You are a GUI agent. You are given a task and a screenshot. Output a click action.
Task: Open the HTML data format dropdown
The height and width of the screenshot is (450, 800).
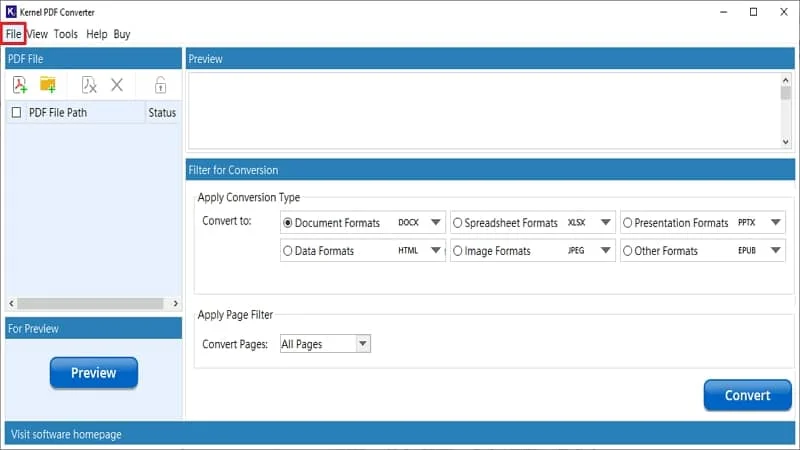tap(435, 250)
